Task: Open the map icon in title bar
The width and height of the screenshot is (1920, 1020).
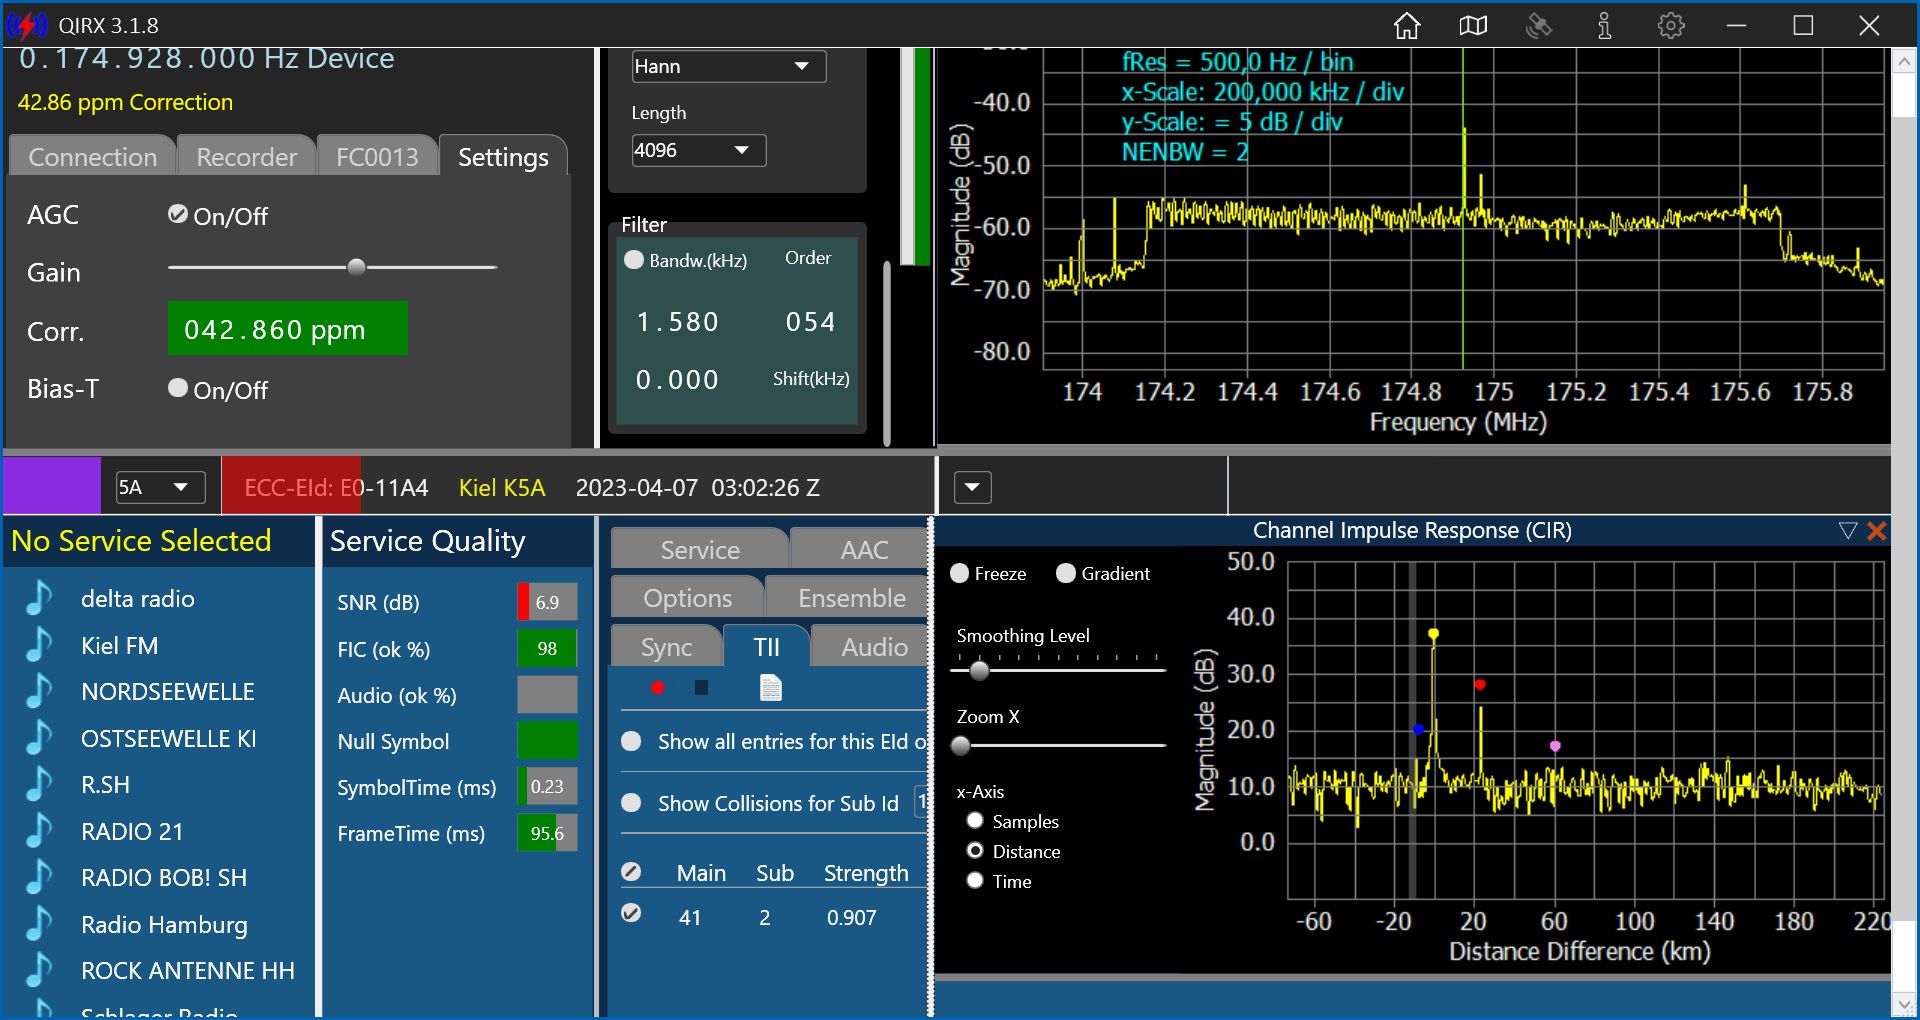Action: 1473,26
